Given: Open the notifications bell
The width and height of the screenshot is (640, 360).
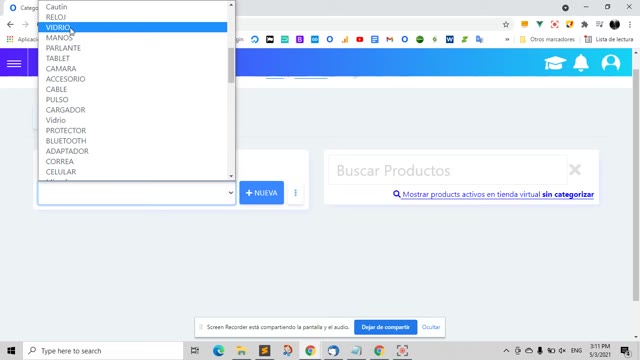Looking at the screenshot, I should pos(581,63).
